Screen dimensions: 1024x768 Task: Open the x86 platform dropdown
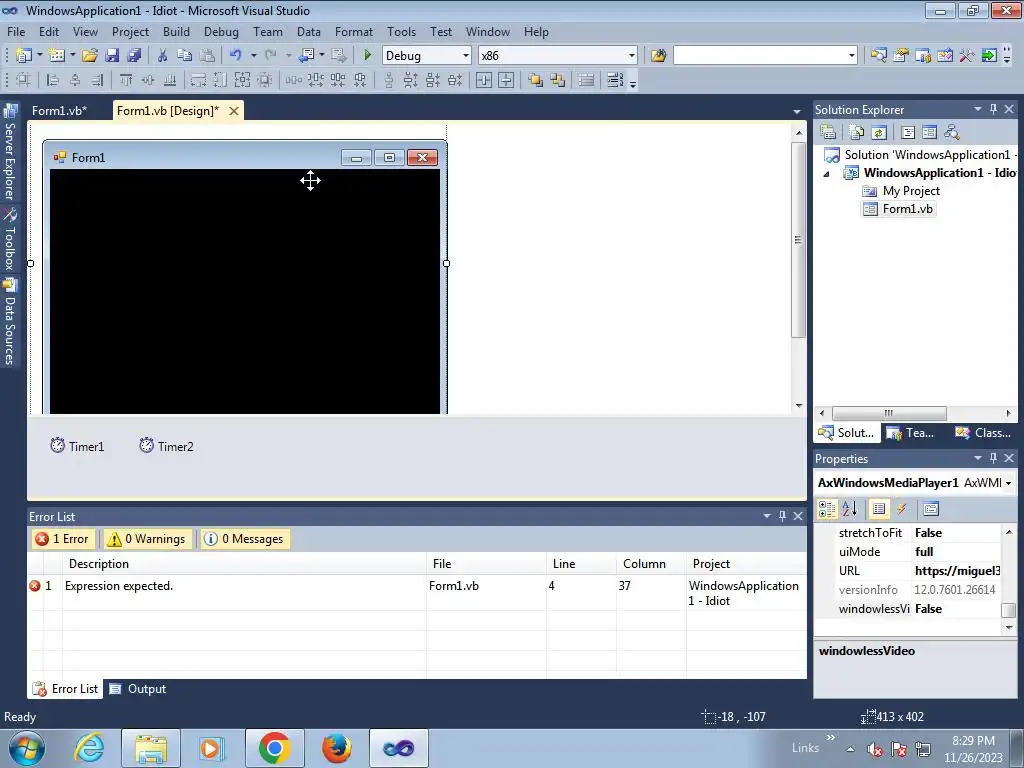(x=632, y=56)
